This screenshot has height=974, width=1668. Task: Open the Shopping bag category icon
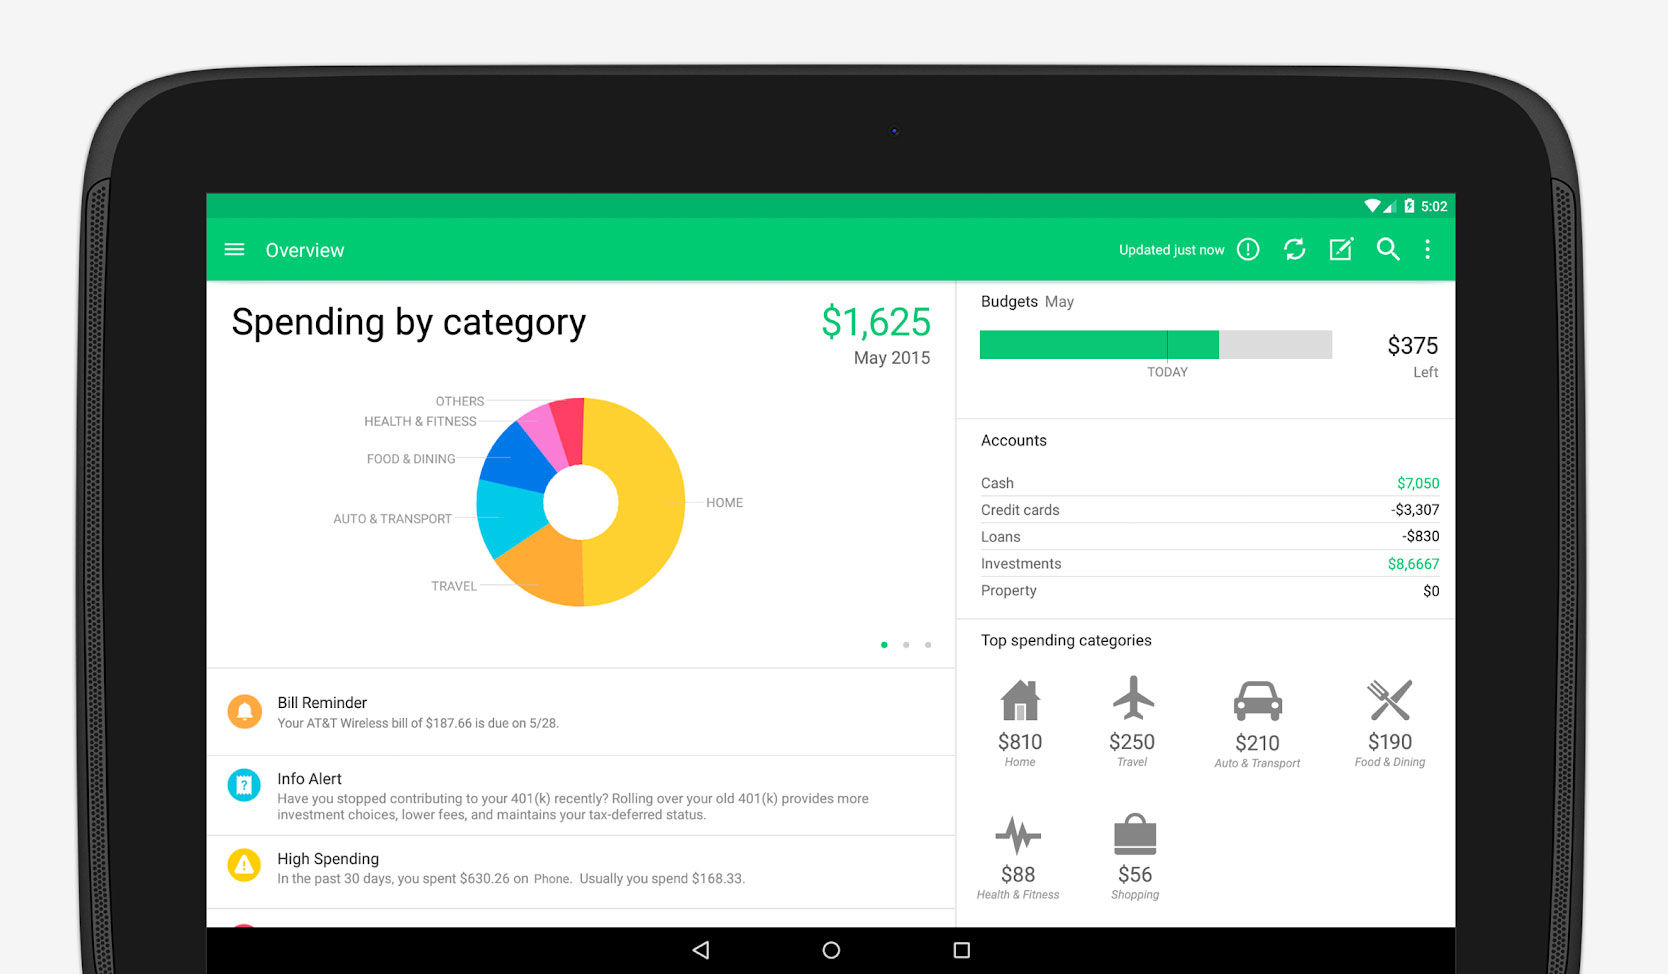click(1134, 834)
